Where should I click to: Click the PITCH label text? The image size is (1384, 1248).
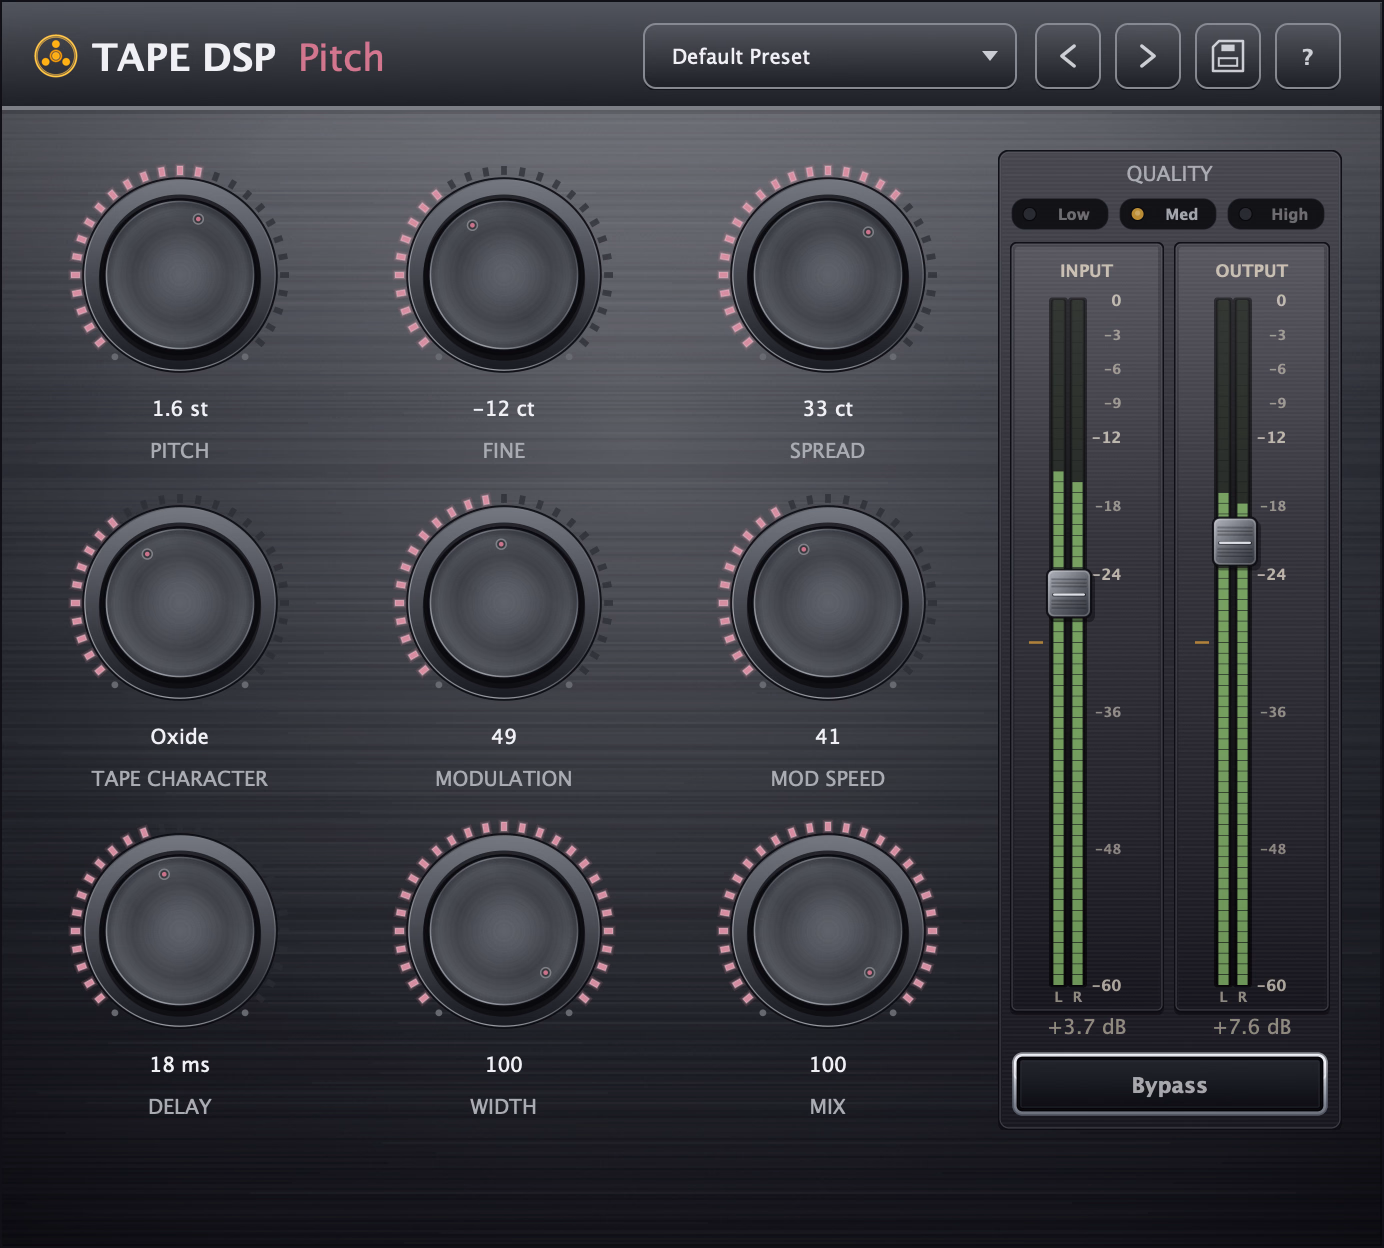tap(180, 451)
